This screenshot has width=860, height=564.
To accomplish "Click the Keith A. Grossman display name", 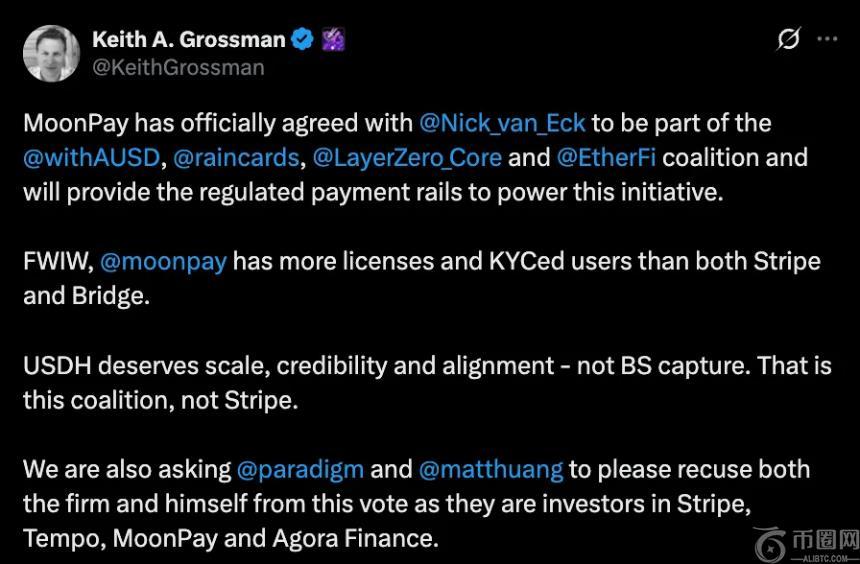I will 188,39.
